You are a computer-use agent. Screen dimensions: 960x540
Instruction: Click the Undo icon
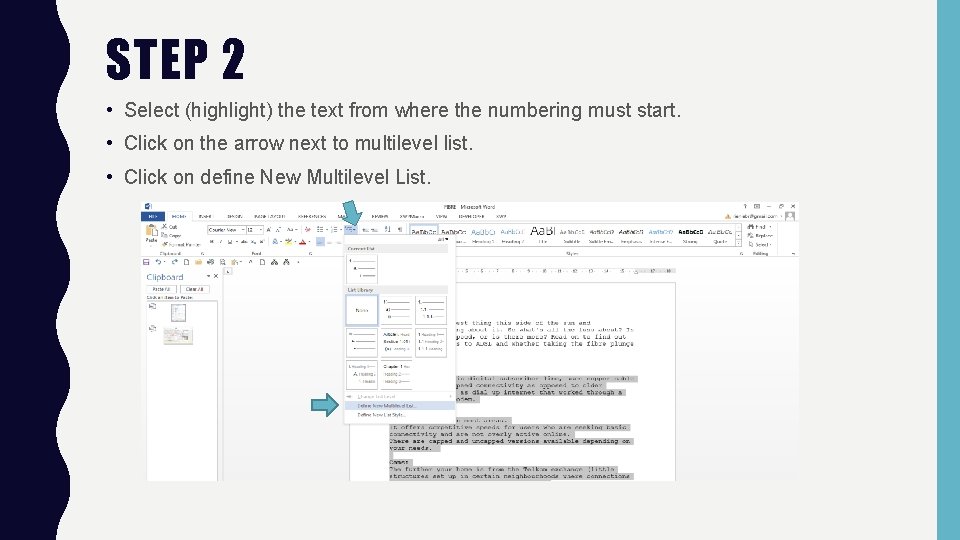pyautogui.click(x=159, y=262)
